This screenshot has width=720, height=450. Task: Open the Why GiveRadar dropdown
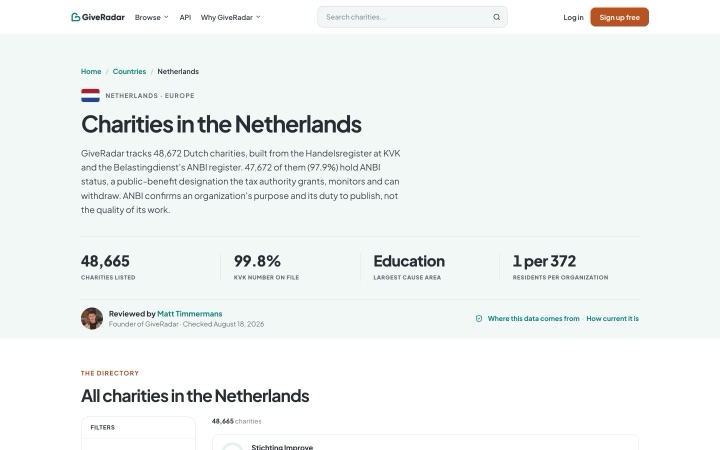point(231,17)
